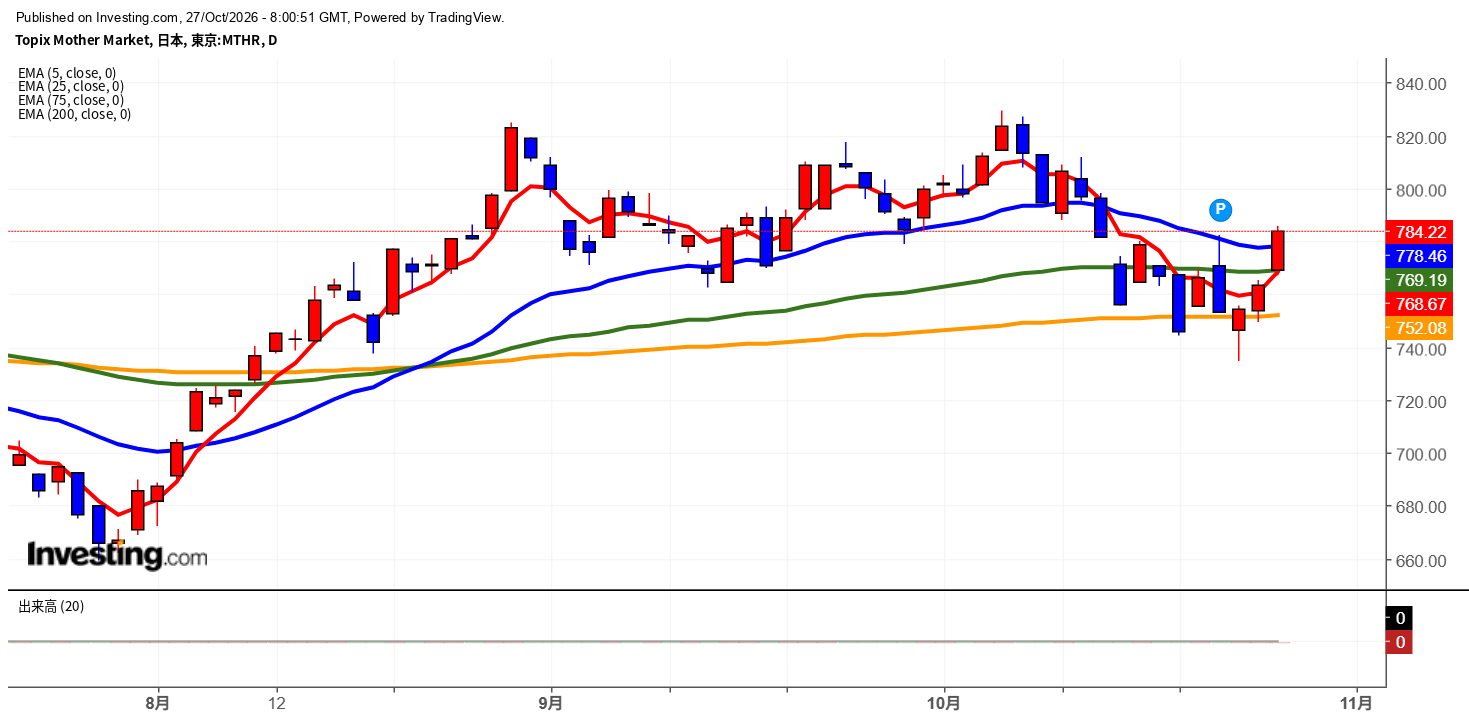The width and height of the screenshot is (1469, 720).
Task: Click the orange 752.08 EMA value label
Action: (1419, 328)
